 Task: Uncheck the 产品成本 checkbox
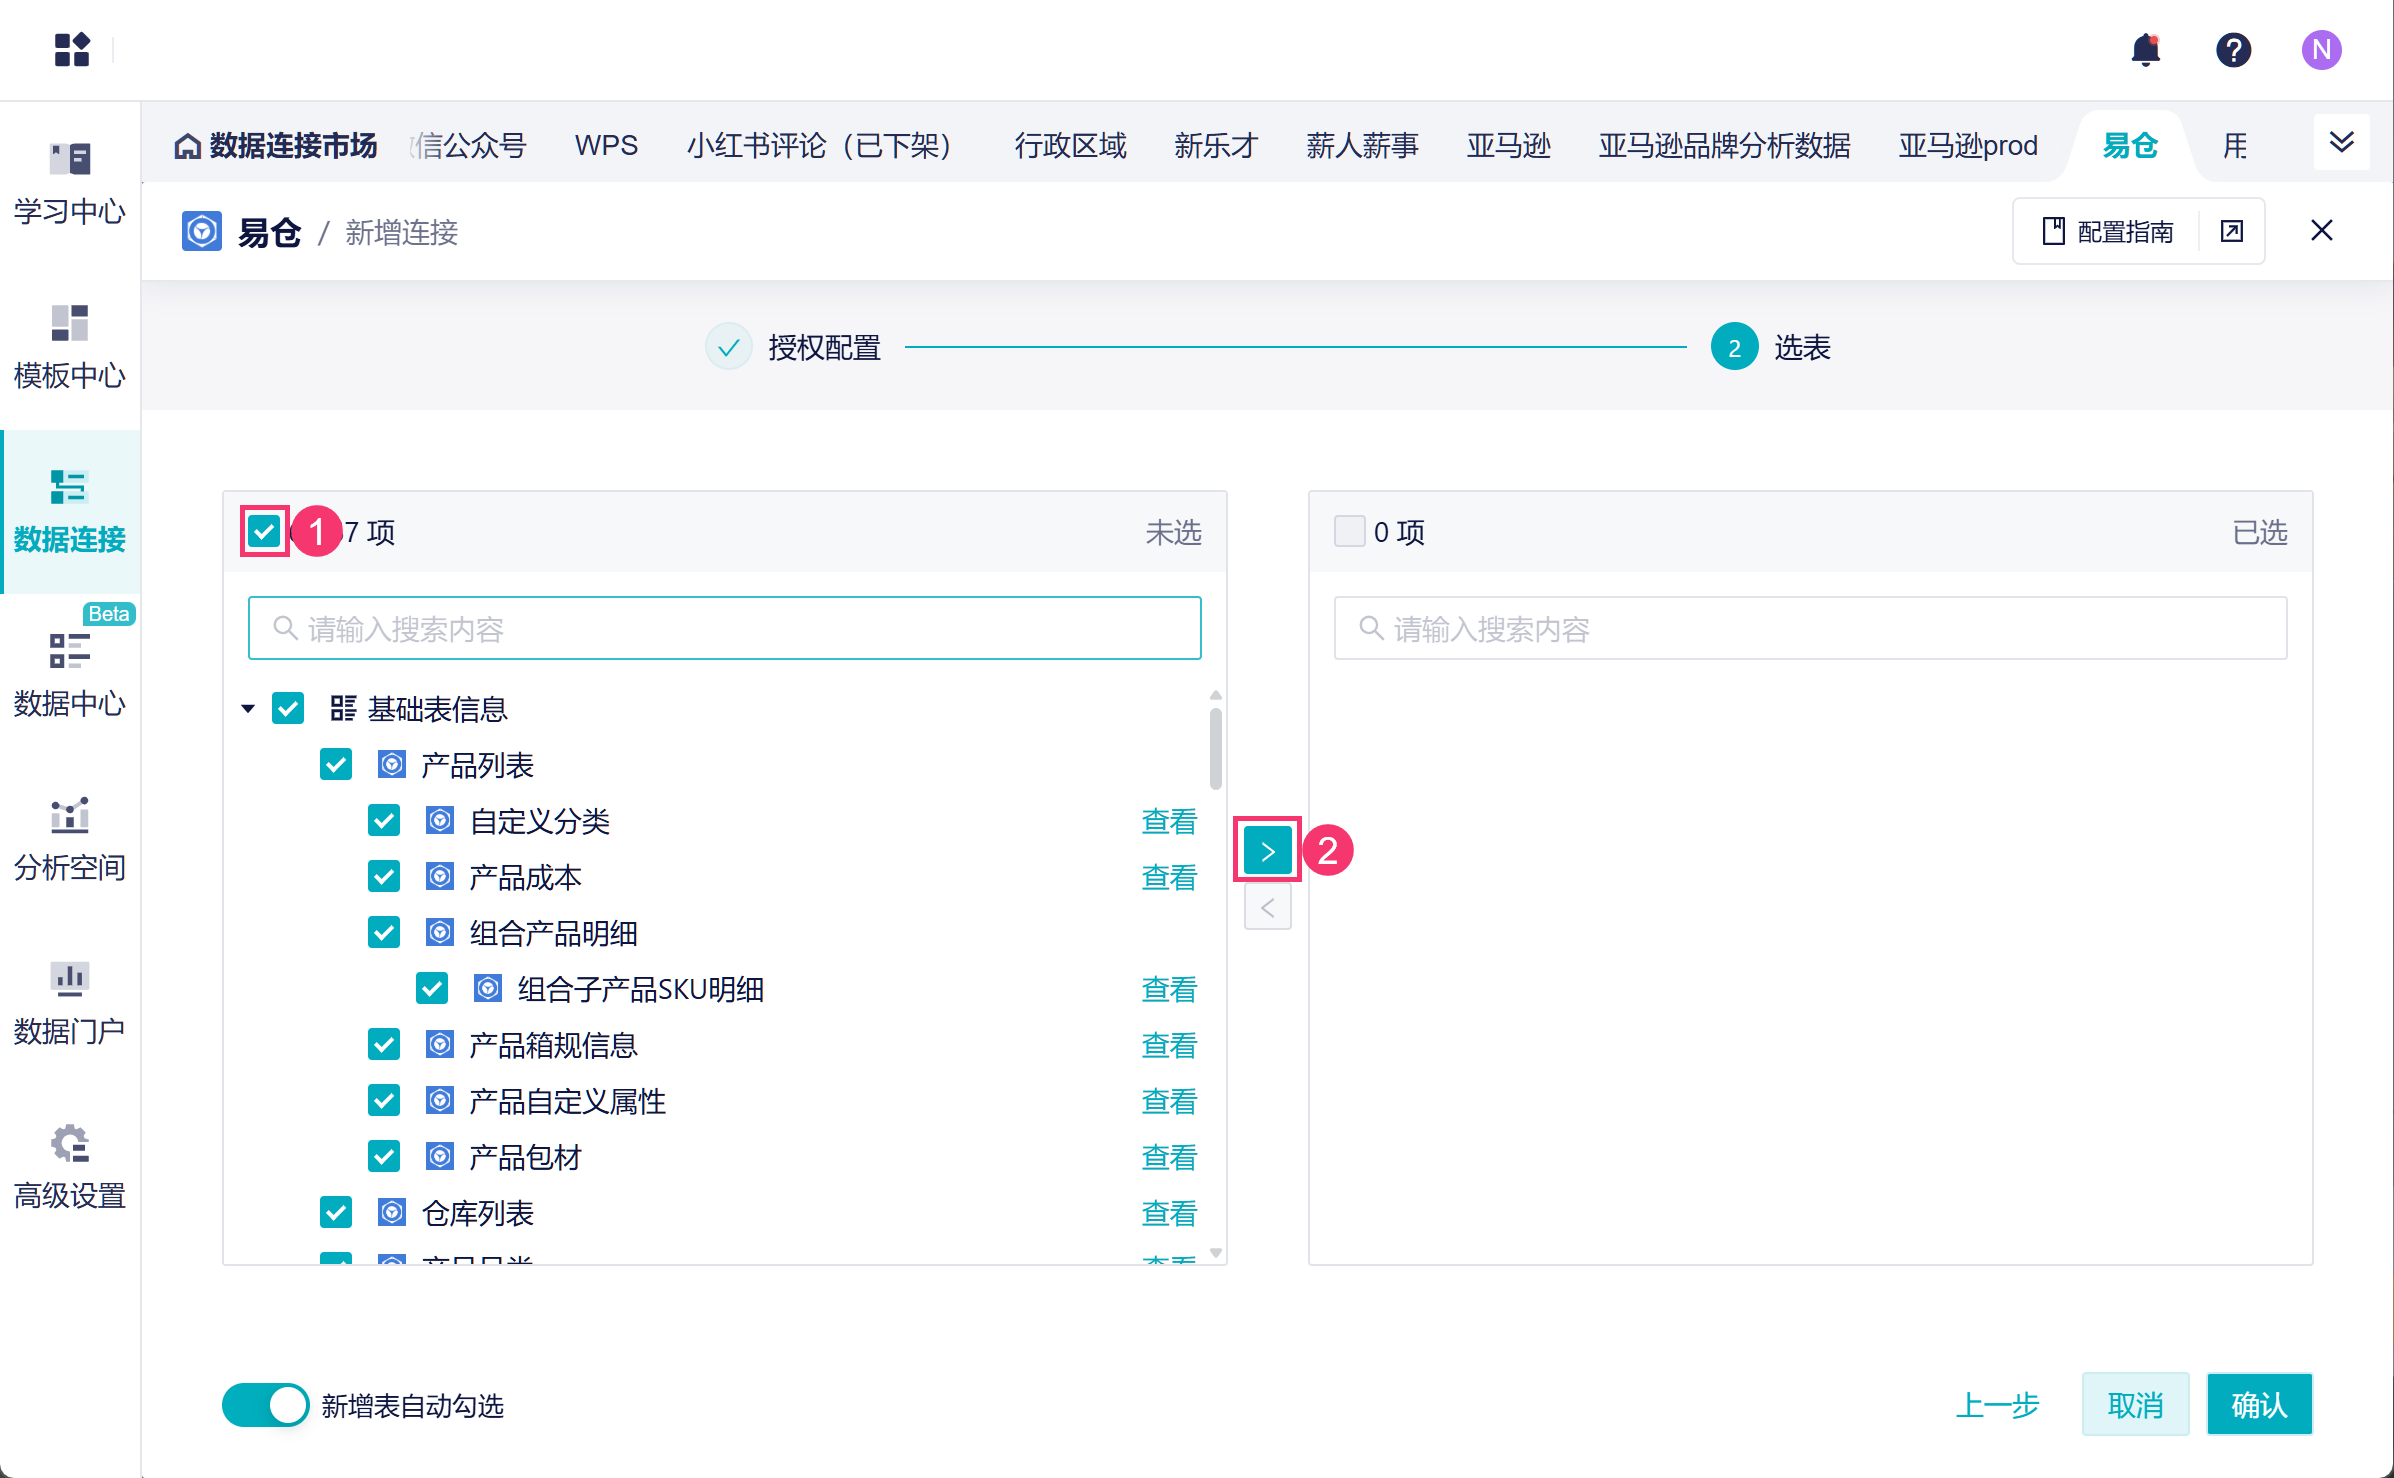coord(384,877)
